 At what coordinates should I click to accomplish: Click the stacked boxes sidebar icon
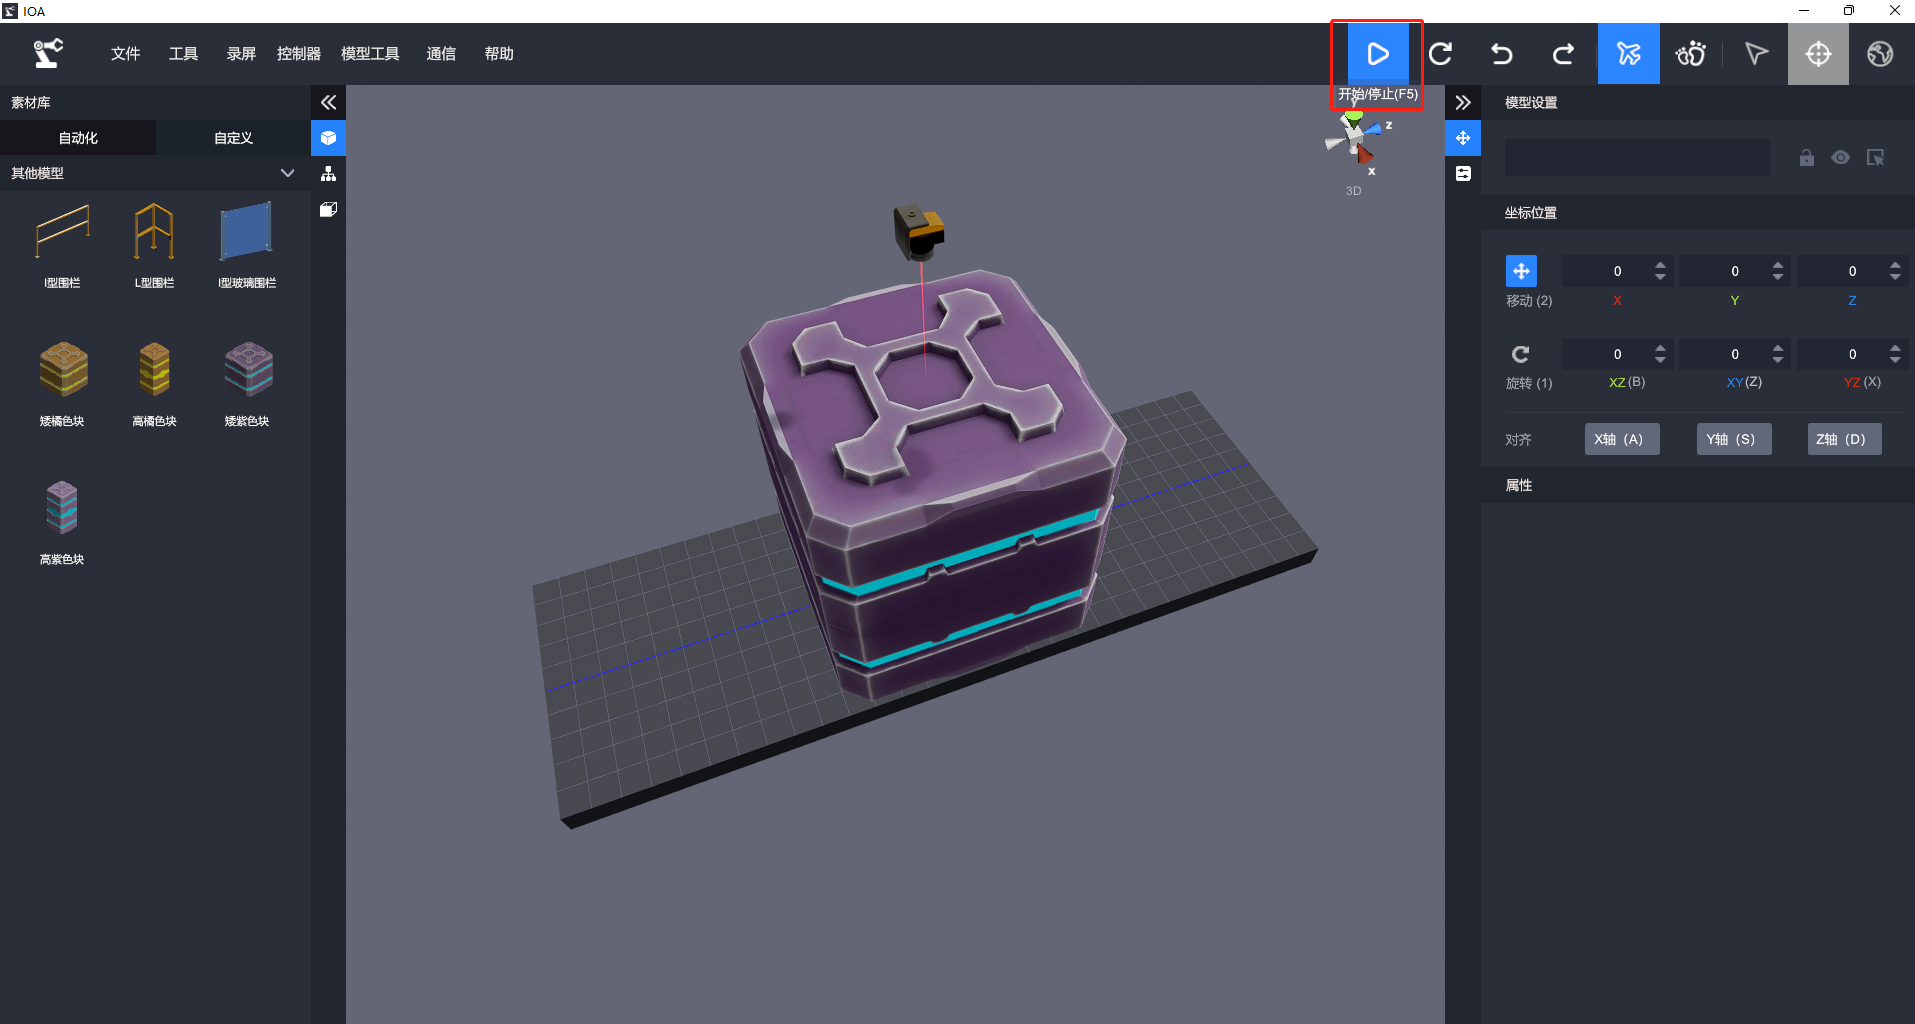click(x=328, y=209)
